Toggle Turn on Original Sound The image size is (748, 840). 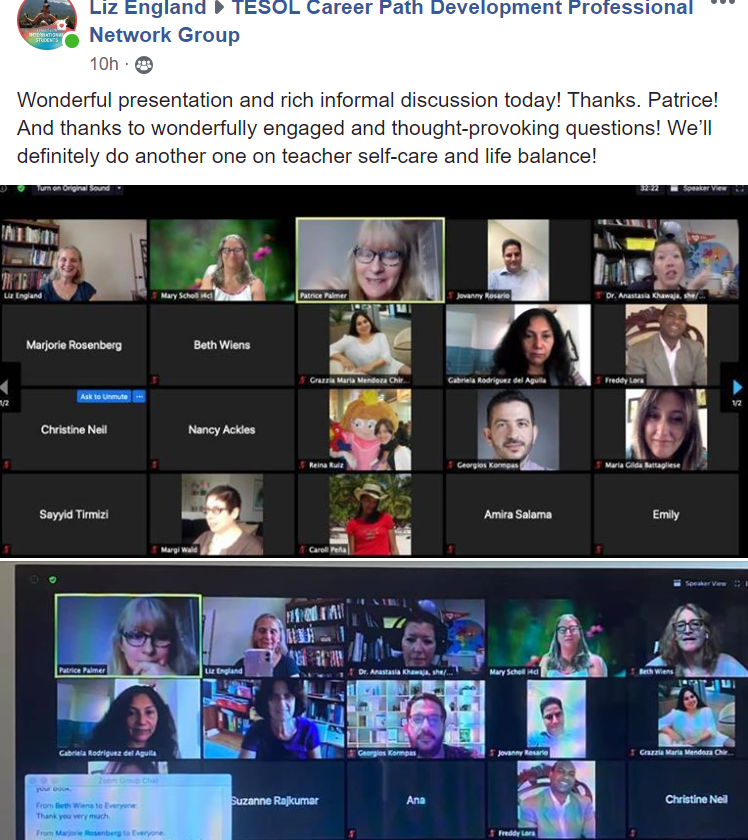(x=74, y=188)
